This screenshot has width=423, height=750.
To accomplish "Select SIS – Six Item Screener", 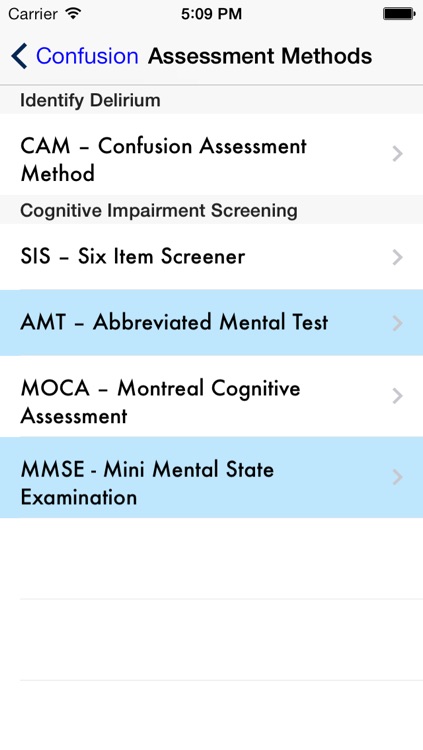I will [212, 257].
